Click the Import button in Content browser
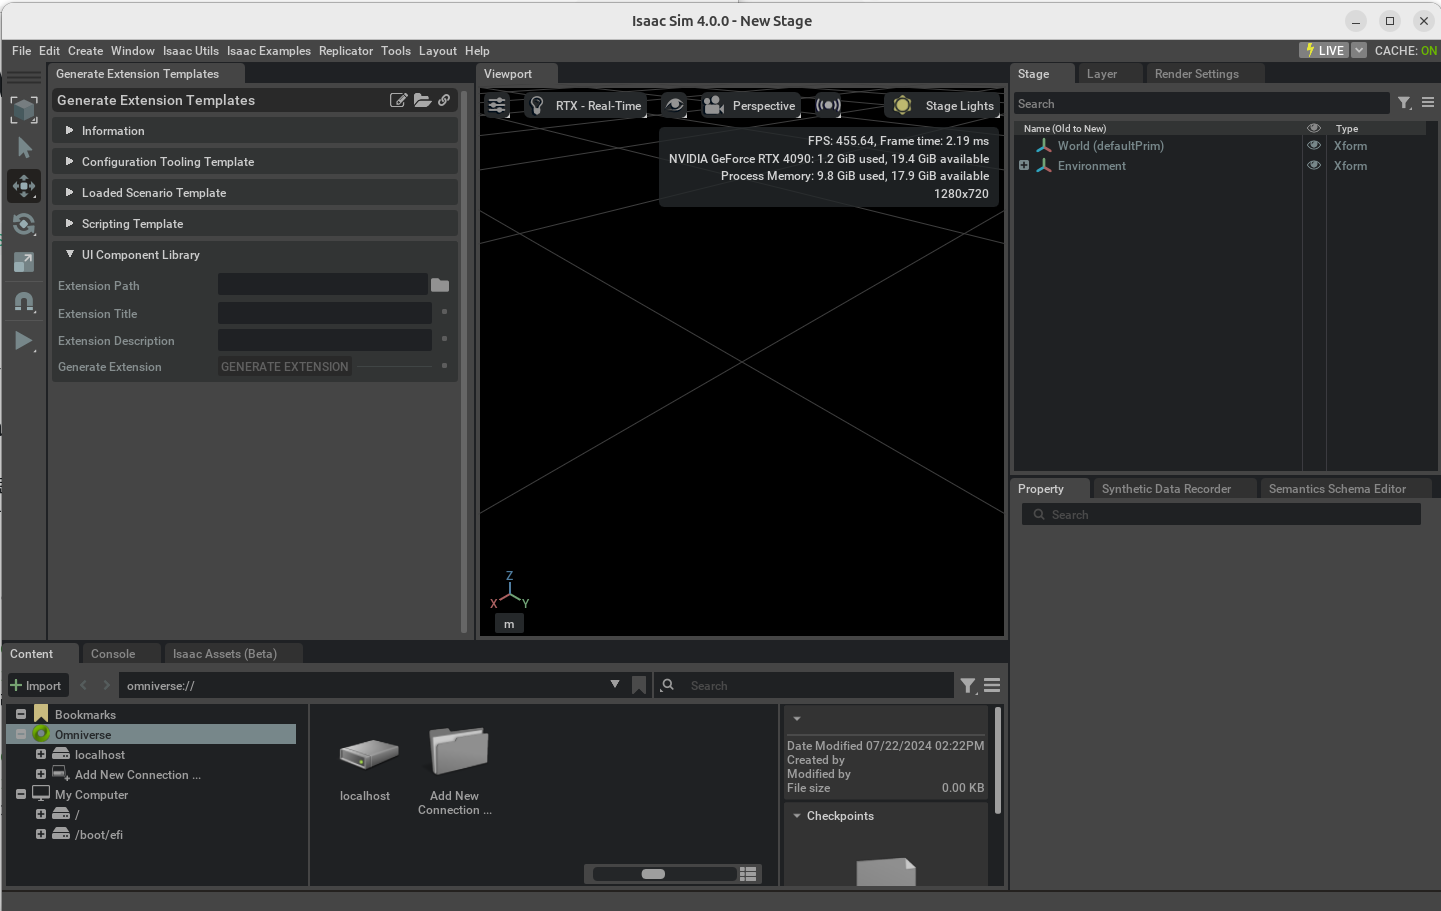Screen dimensions: 1441x911 coord(37,686)
